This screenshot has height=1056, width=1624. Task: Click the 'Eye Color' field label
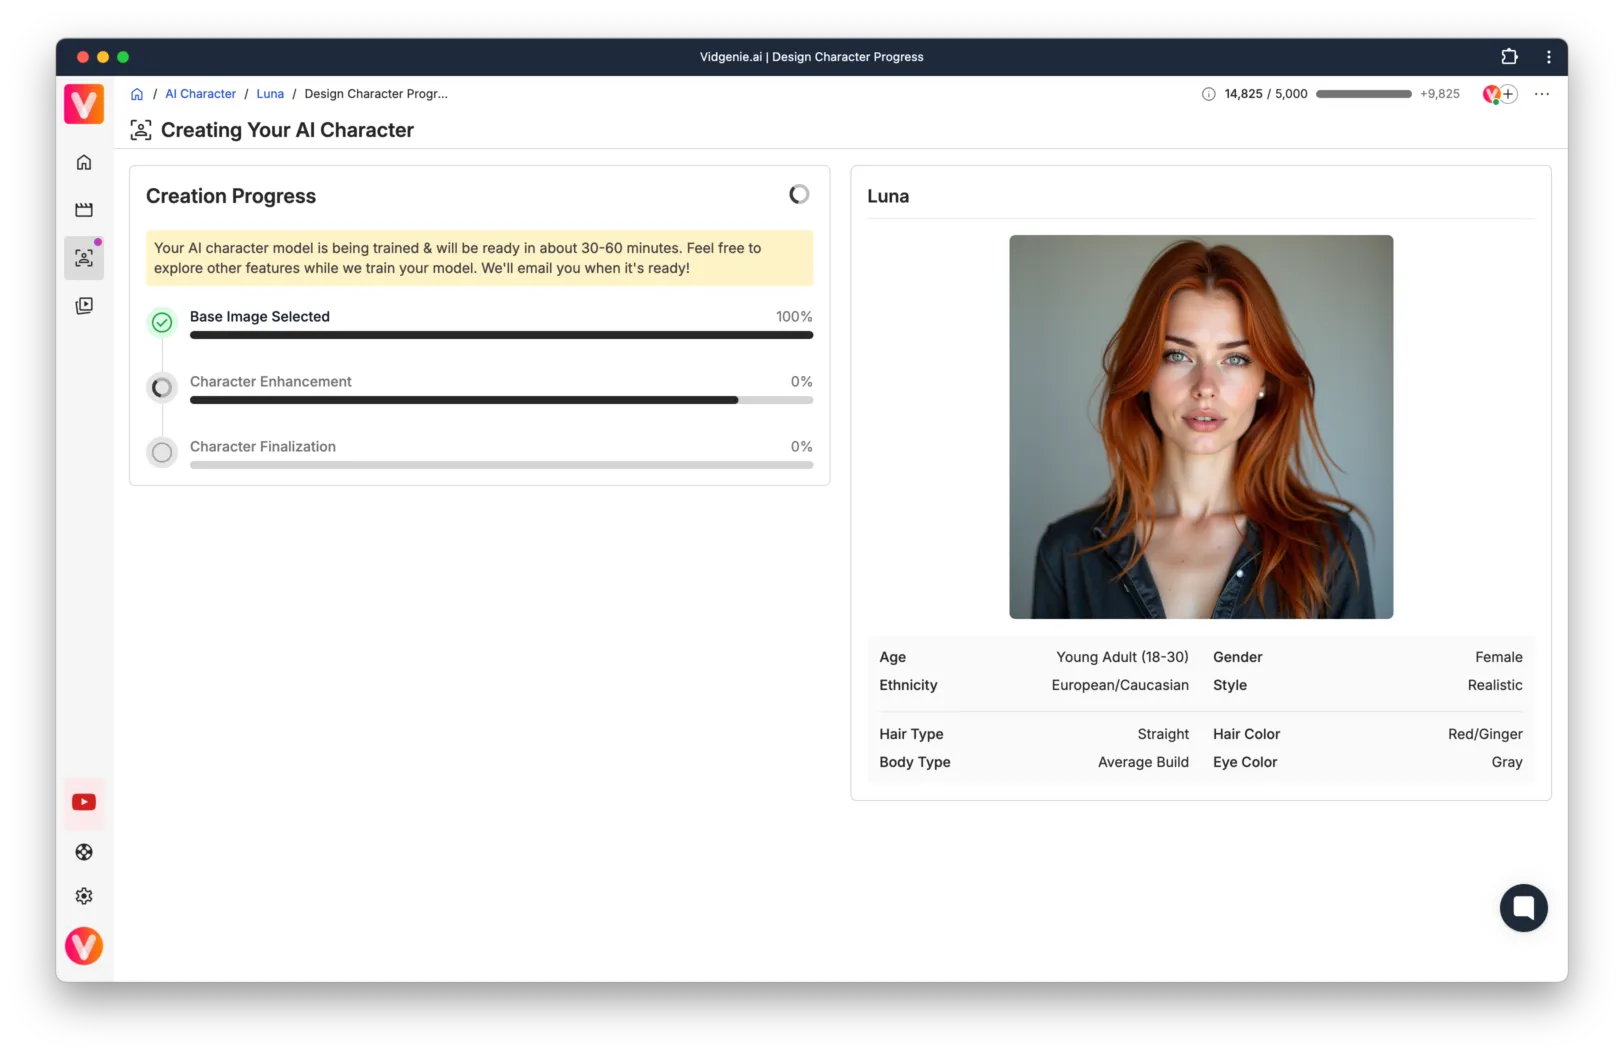1245,762
